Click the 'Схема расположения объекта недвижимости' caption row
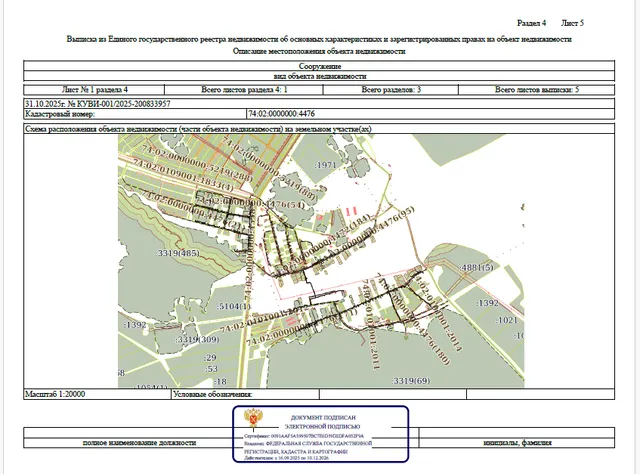Screen dimensions: 640x474 point(319,129)
